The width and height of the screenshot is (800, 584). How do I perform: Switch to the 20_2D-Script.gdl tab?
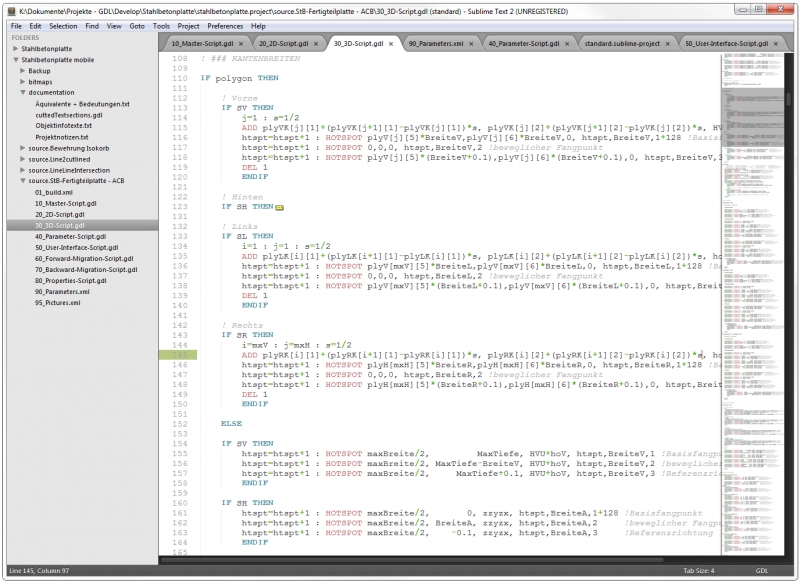pyautogui.click(x=282, y=45)
